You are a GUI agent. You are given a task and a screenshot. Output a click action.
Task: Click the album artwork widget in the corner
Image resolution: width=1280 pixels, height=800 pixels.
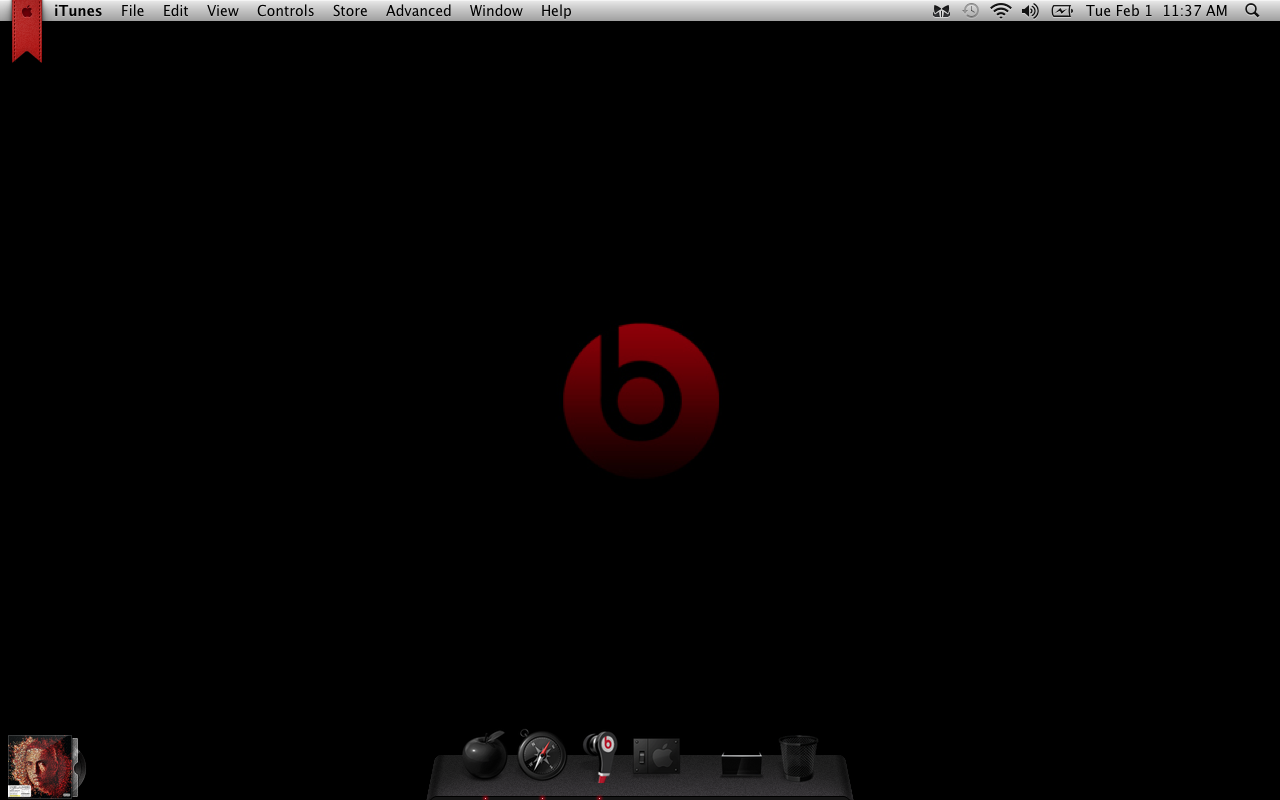(46, 766)
